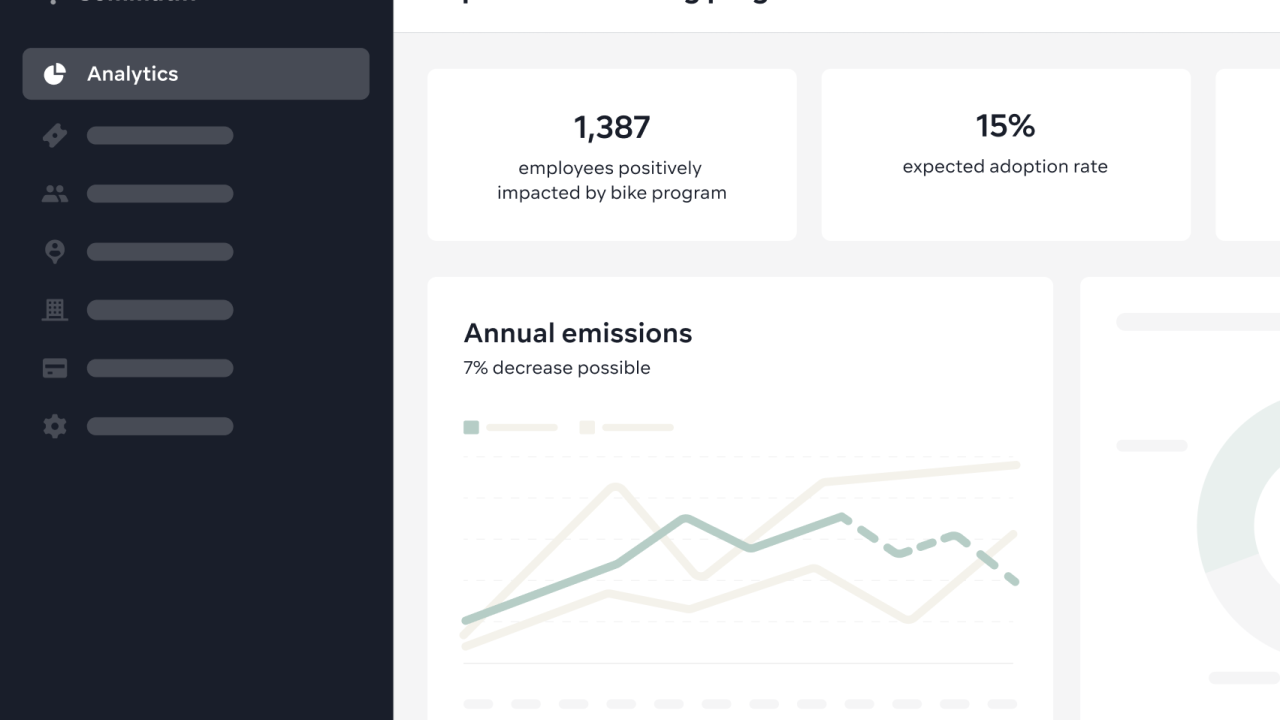Click the 15% expected adoption rate card

(1005, 154)
